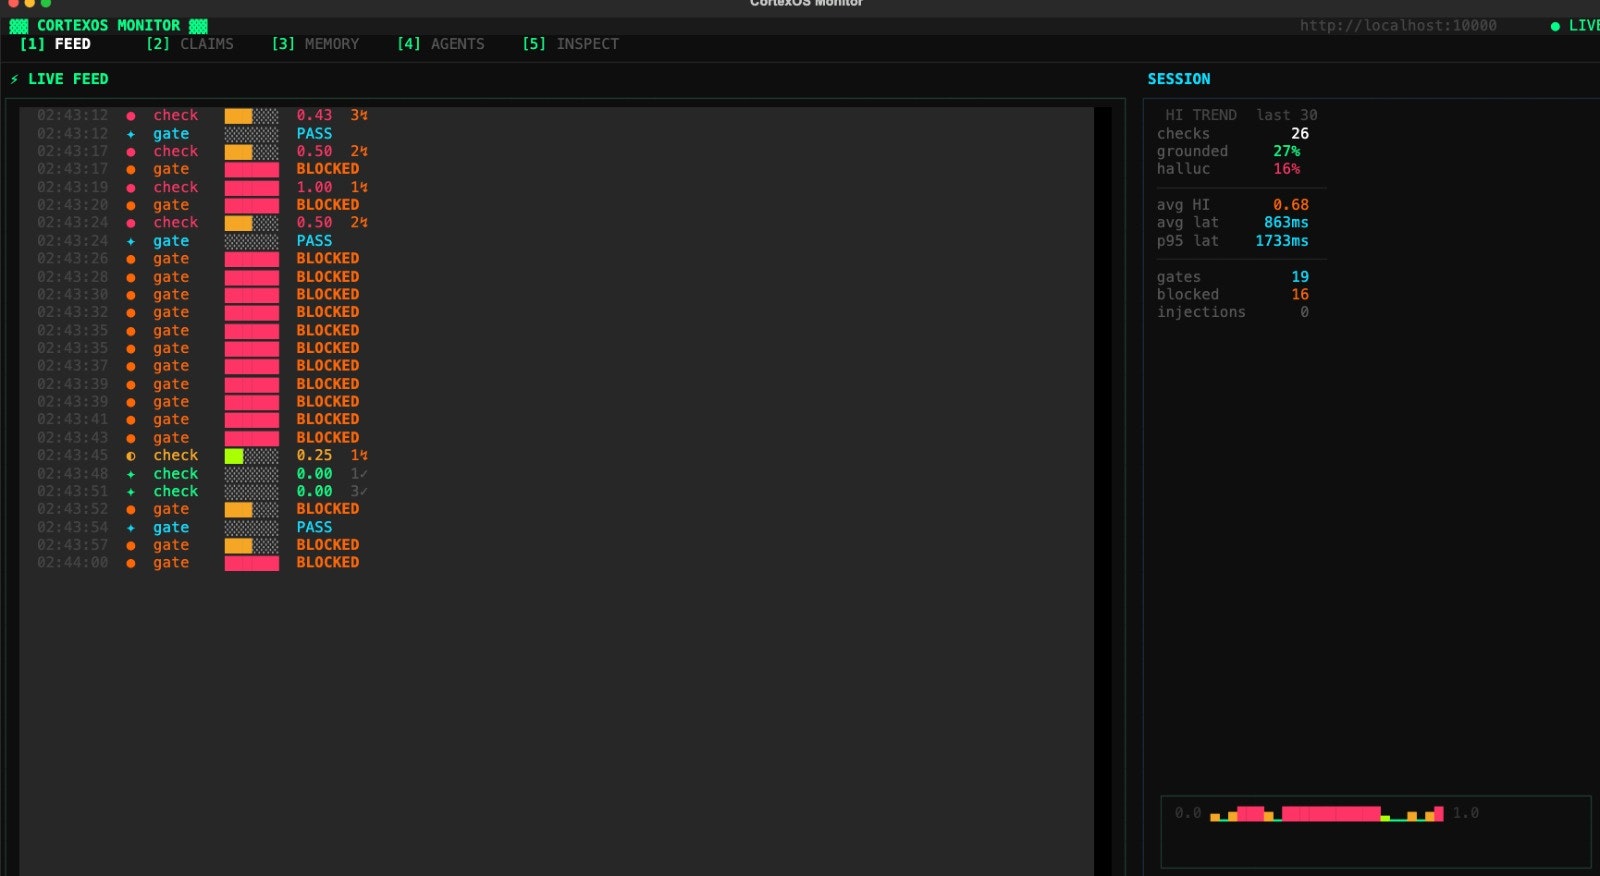Screen dimensions: 1600x876
Task: Open the [5] INSPECT tab
Action: pyautogui.click(x=571, y=44)
